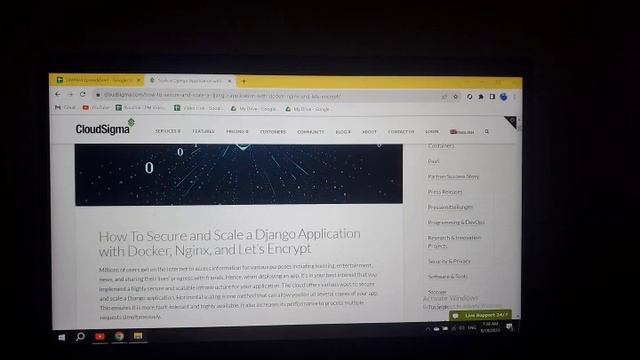Open the ABOUT menu item
The height and width of the screenshot is (360, 640).
click(x=369, y=132)
